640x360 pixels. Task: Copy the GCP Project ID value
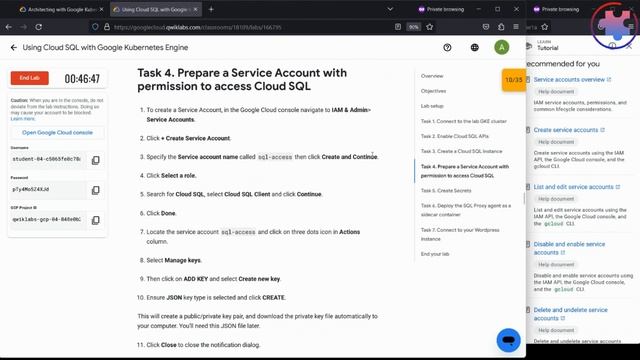[x=96, y=220]
